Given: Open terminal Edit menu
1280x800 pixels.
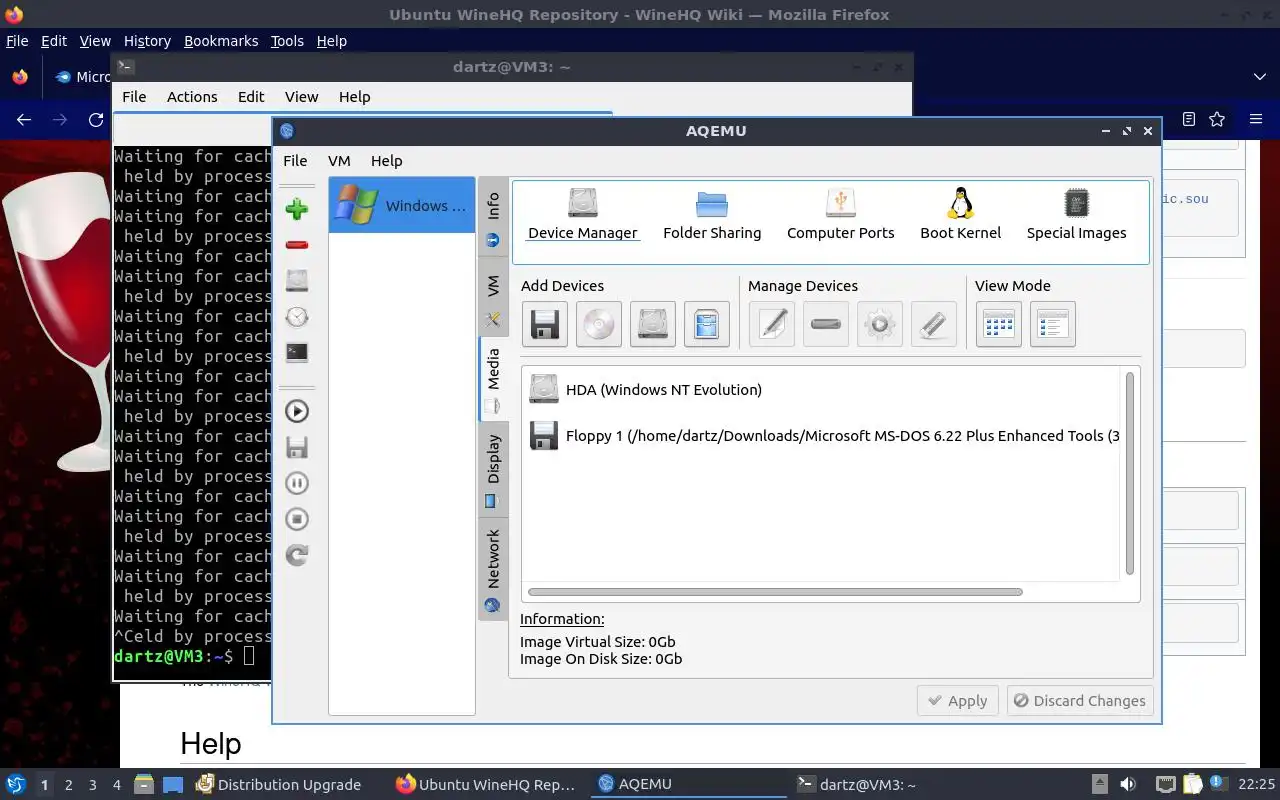Looking at the screenshot, I should 251,97.
